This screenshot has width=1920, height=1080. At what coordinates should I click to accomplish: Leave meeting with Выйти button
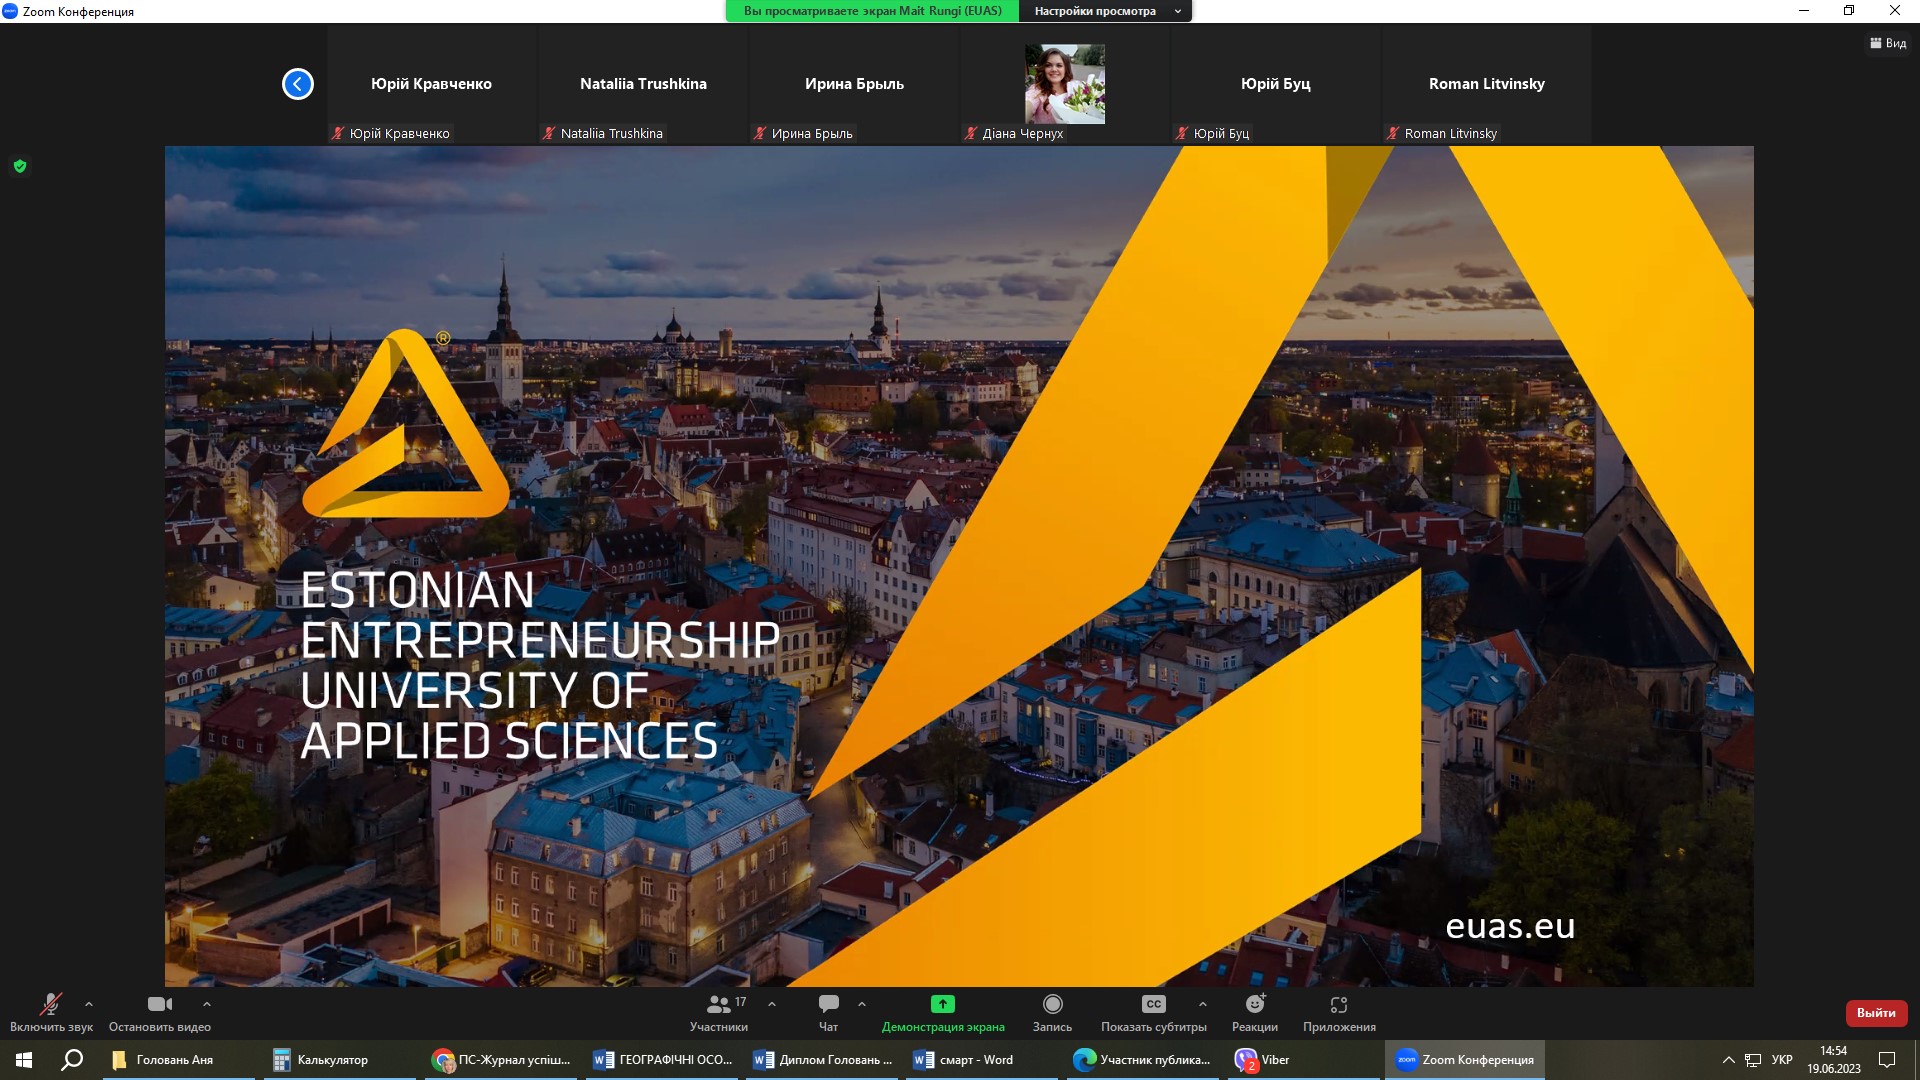coord(1876,1013)
